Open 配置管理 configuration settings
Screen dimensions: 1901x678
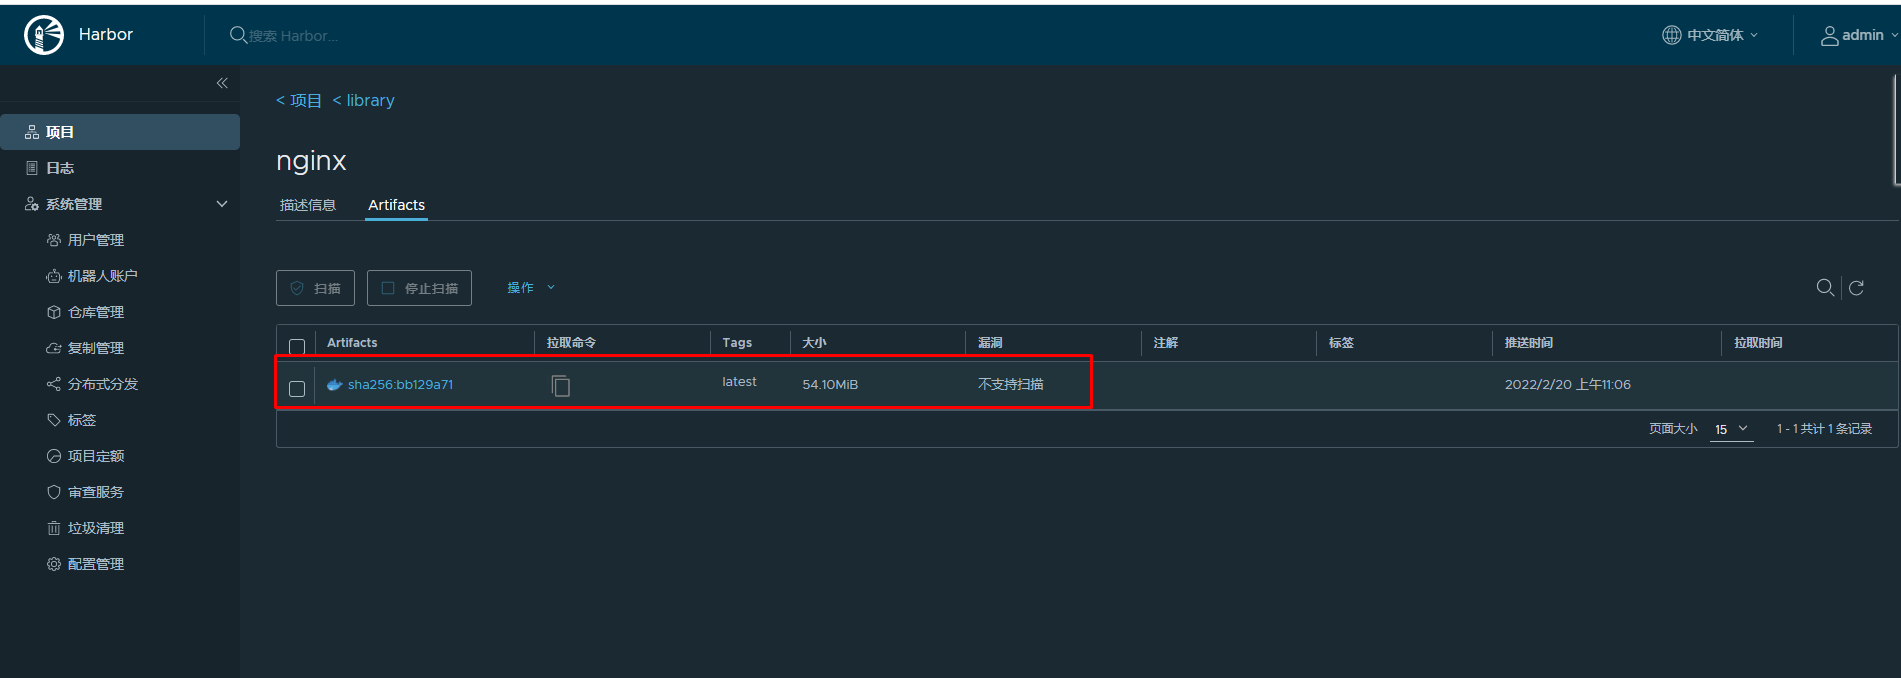95,564
